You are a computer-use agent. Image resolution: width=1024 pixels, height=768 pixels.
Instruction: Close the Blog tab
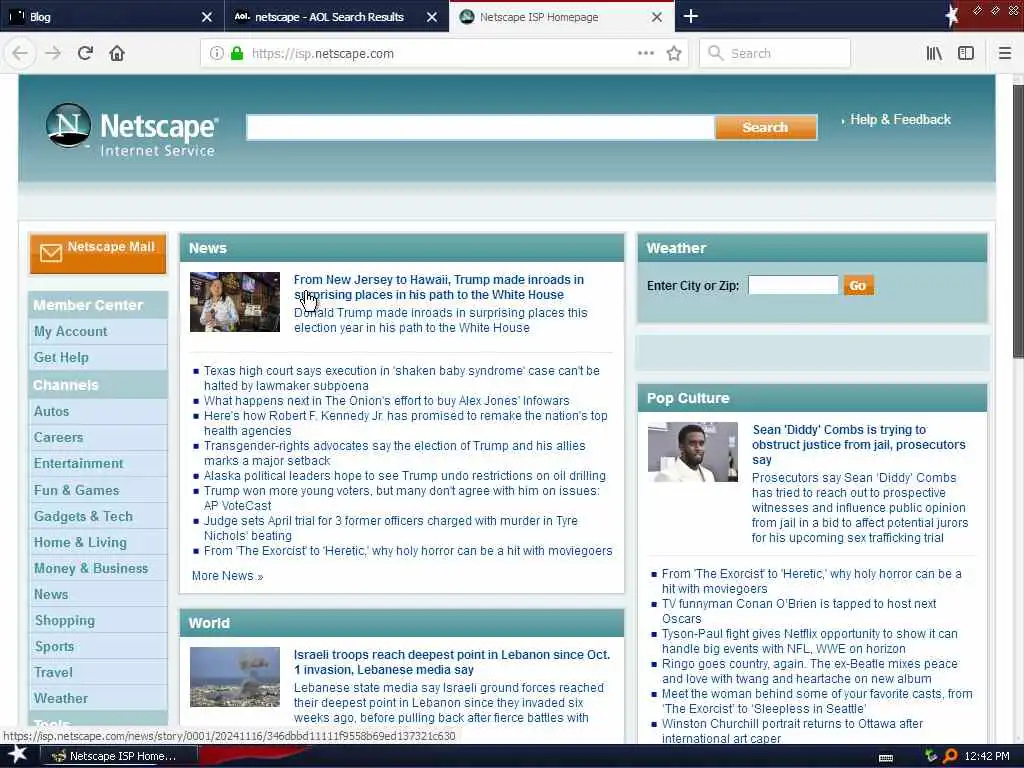206,17
